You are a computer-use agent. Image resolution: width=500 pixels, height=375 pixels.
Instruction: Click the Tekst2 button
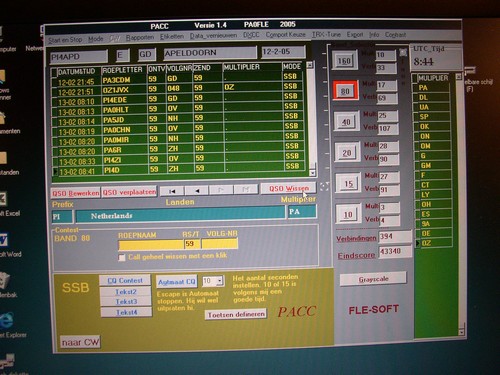tap(126, 292)
